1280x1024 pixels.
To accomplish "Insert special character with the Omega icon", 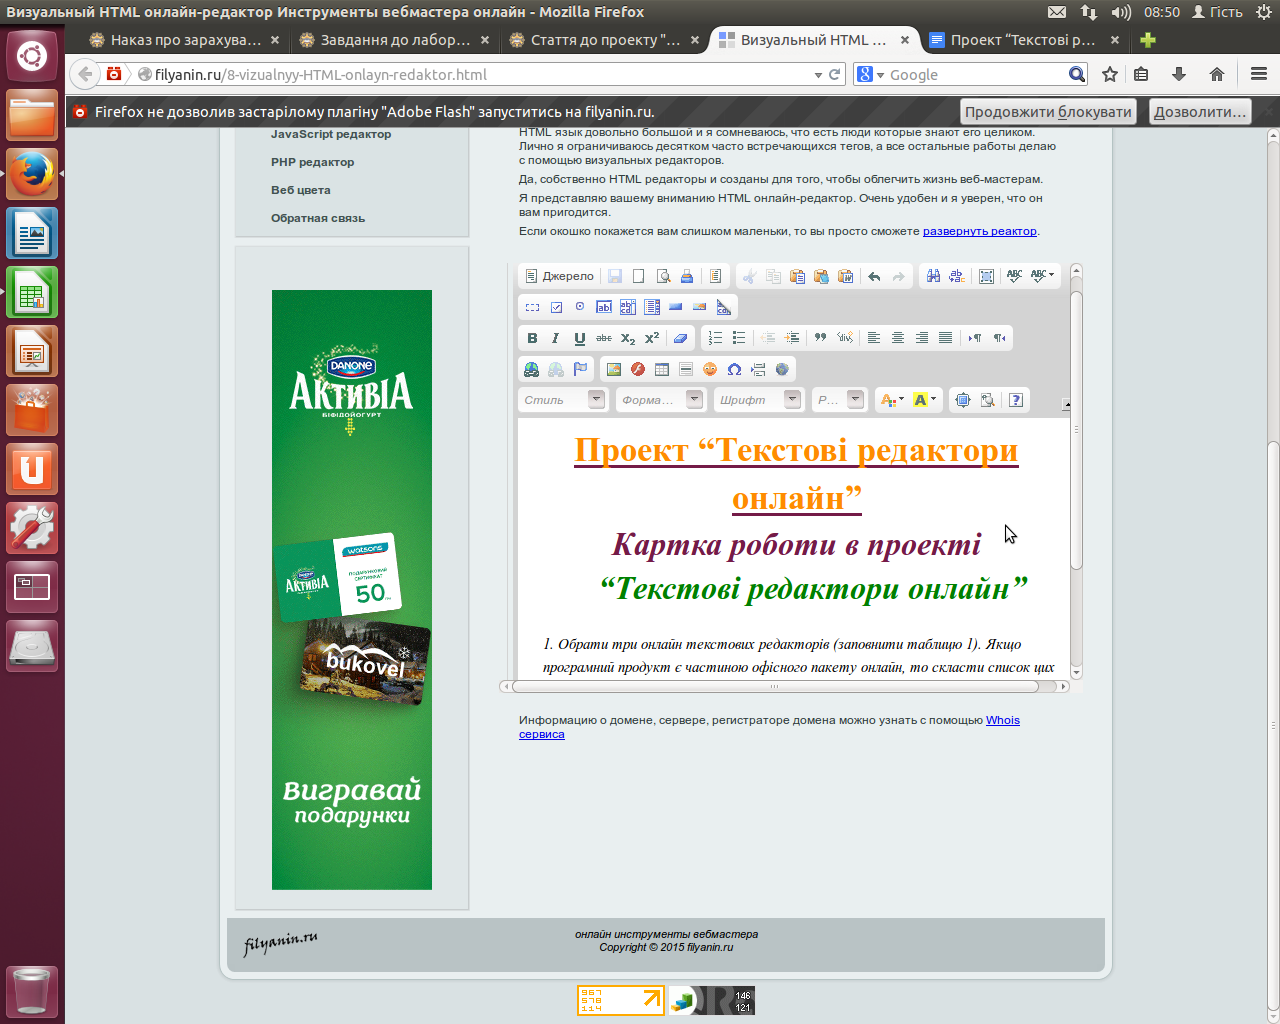I will pos(734,369).
